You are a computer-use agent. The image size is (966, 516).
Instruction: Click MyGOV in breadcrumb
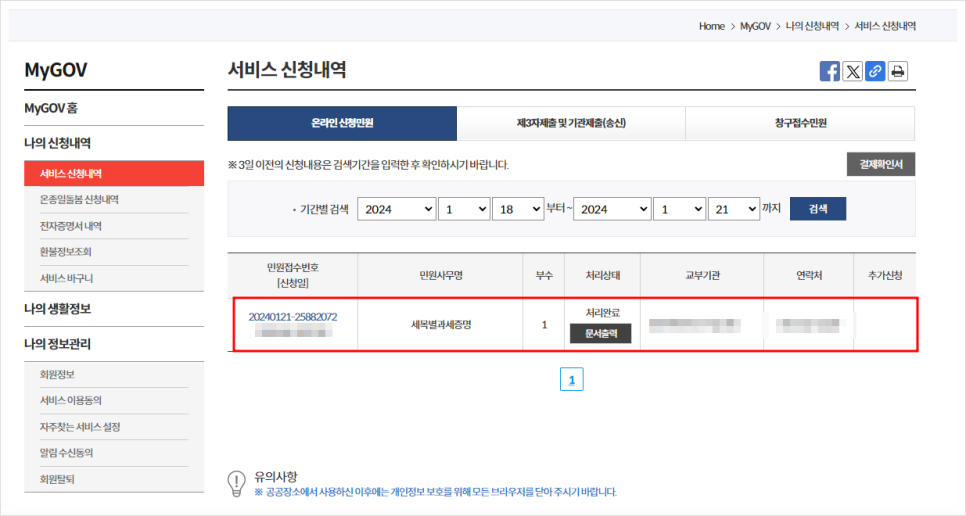(755, 26)
